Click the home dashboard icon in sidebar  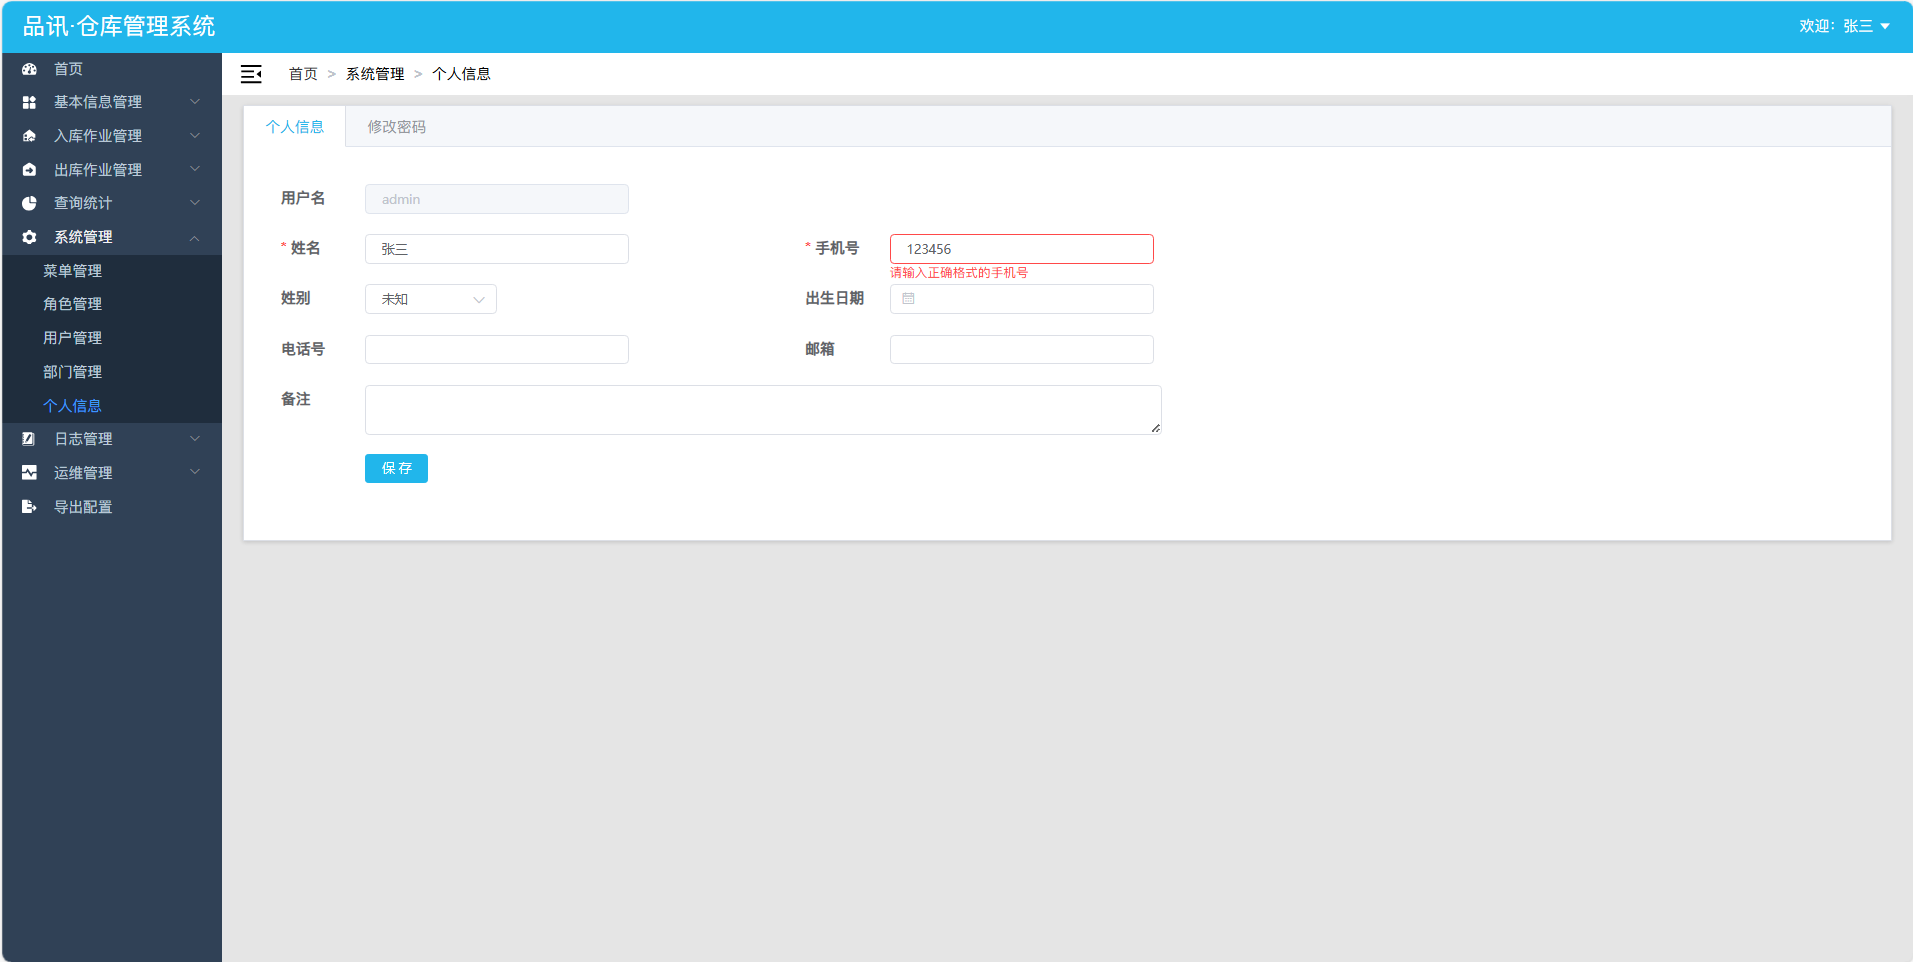coord(29,69)
